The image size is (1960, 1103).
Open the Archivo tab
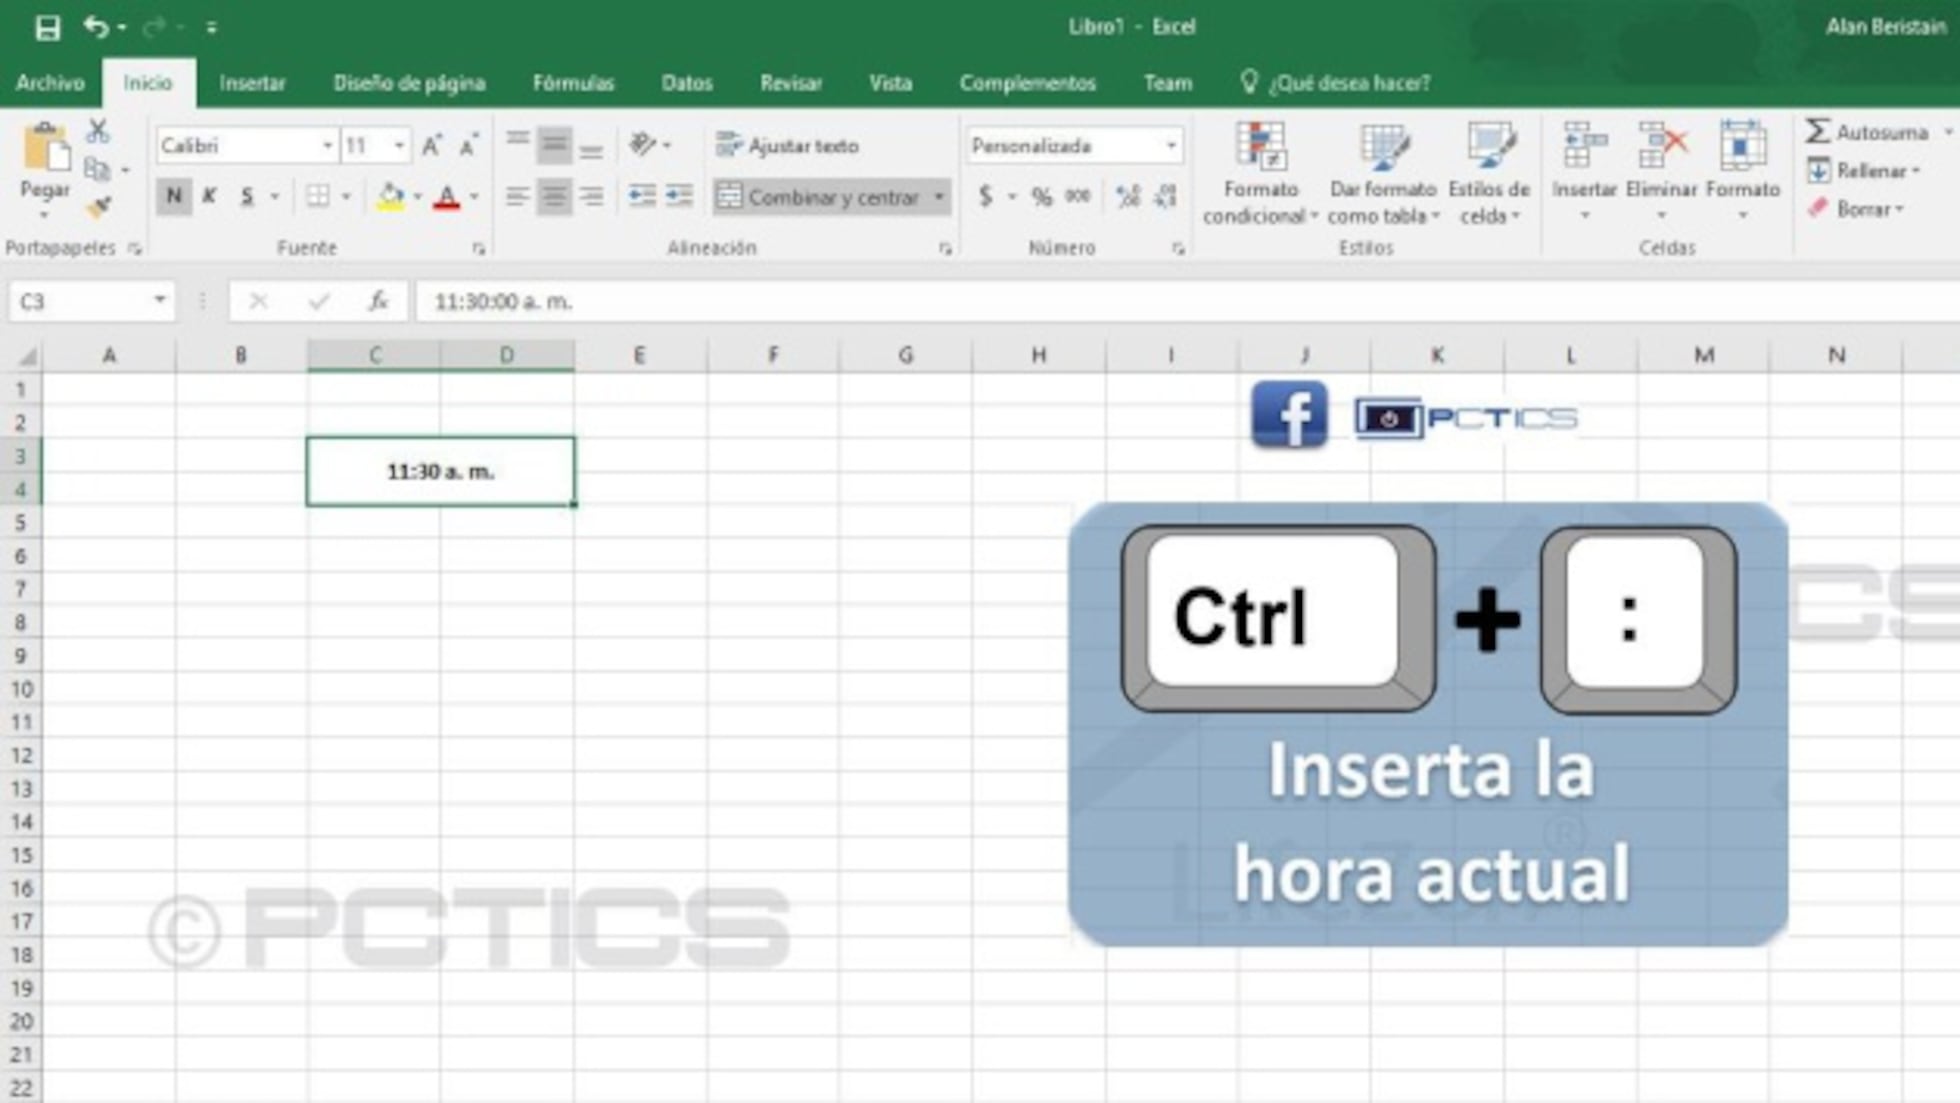point(50,83)
